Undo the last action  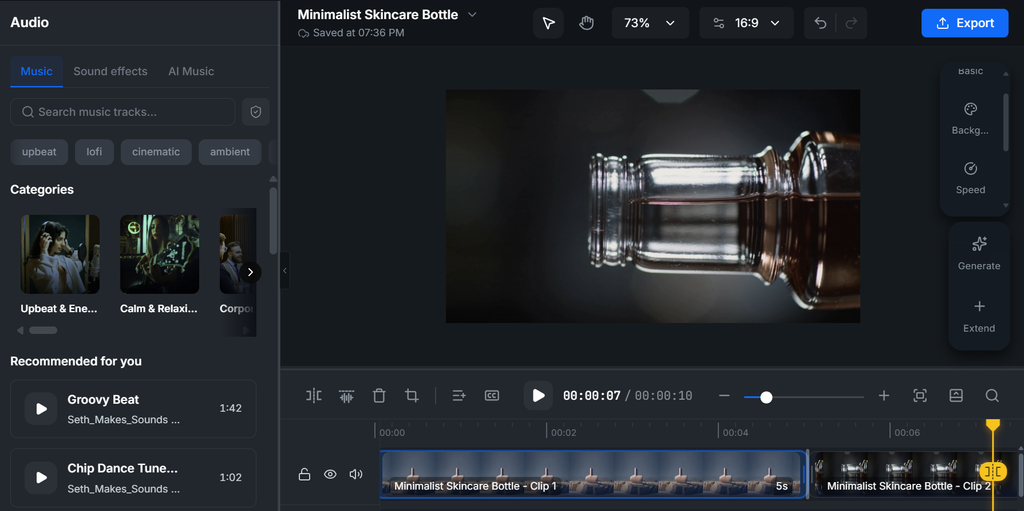coord(820,23)
